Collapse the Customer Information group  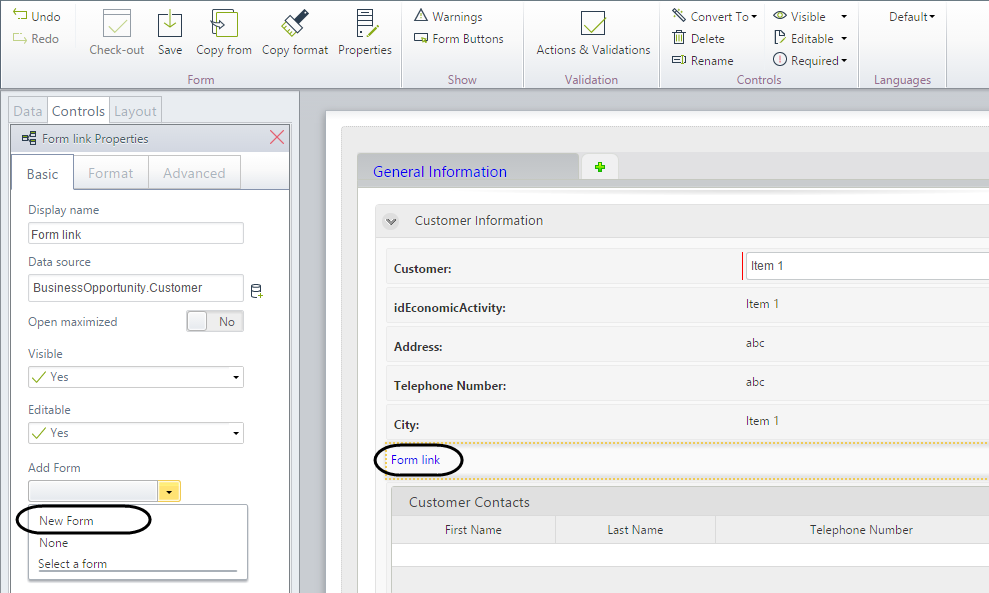[391, 221]
